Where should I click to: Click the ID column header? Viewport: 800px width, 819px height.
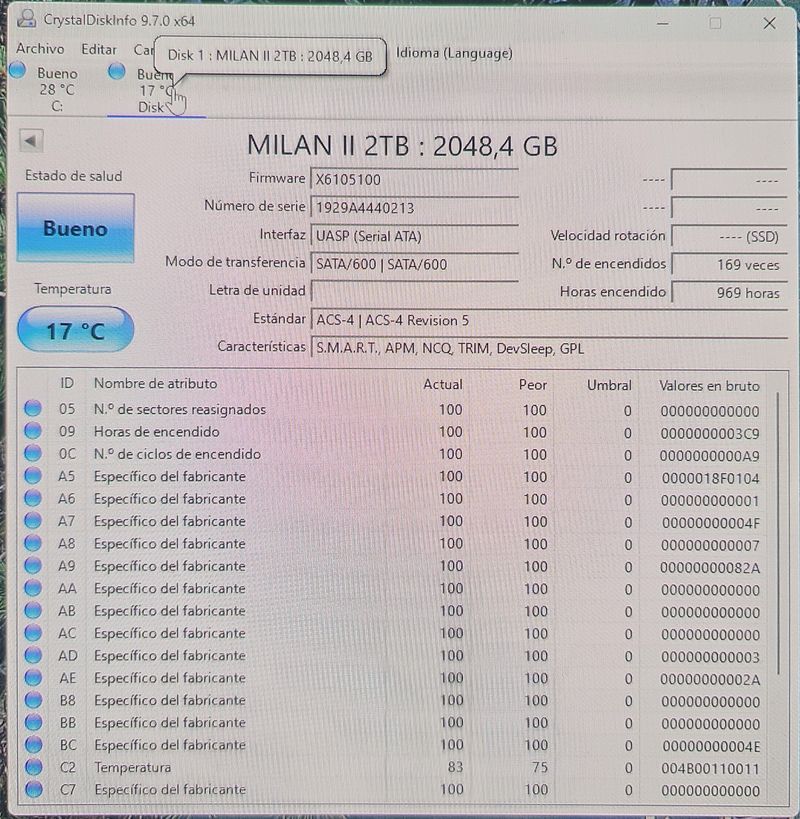point(66,383)
